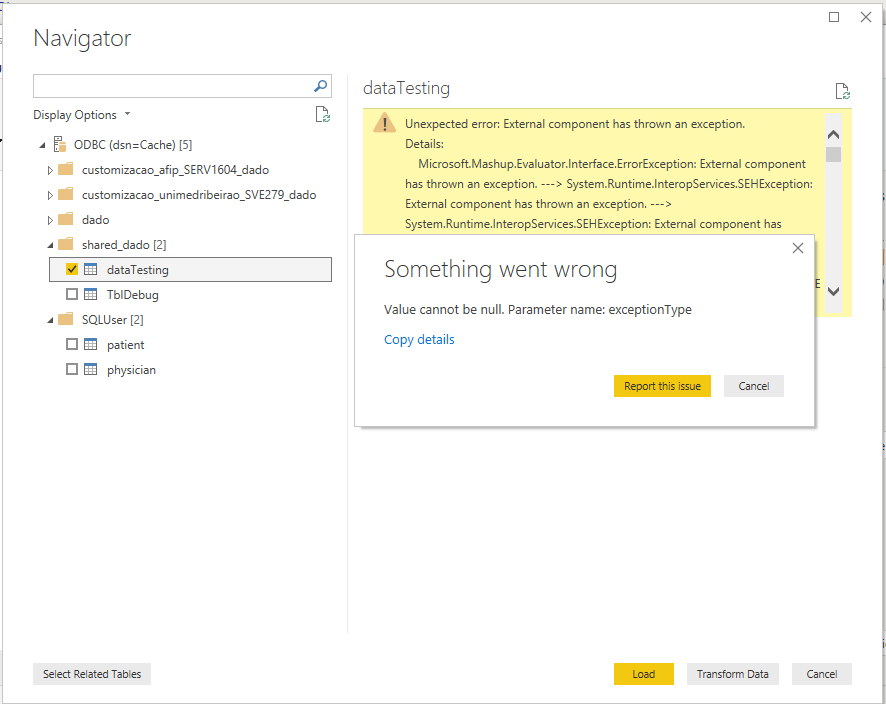Select the TblDebug tree row label
This screenshot has width=886, height=704.
133,294
